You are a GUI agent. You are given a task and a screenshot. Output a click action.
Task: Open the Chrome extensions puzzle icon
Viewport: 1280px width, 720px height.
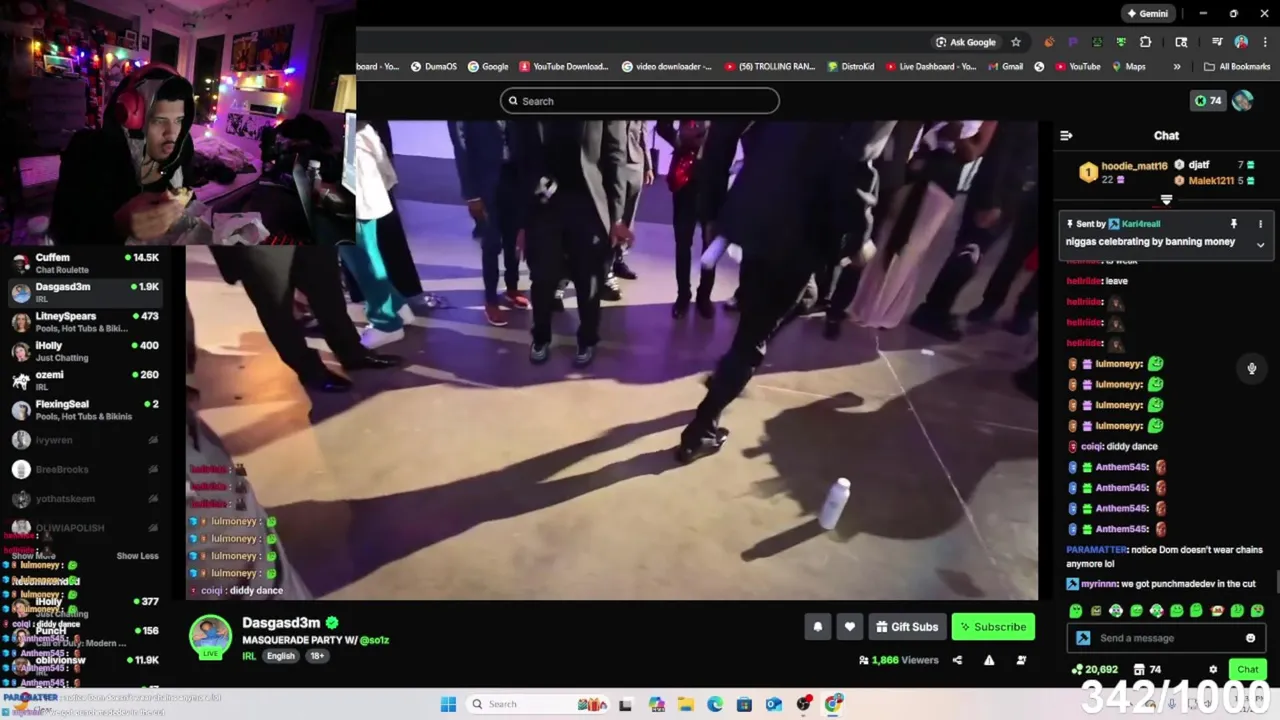point(1146,42)
